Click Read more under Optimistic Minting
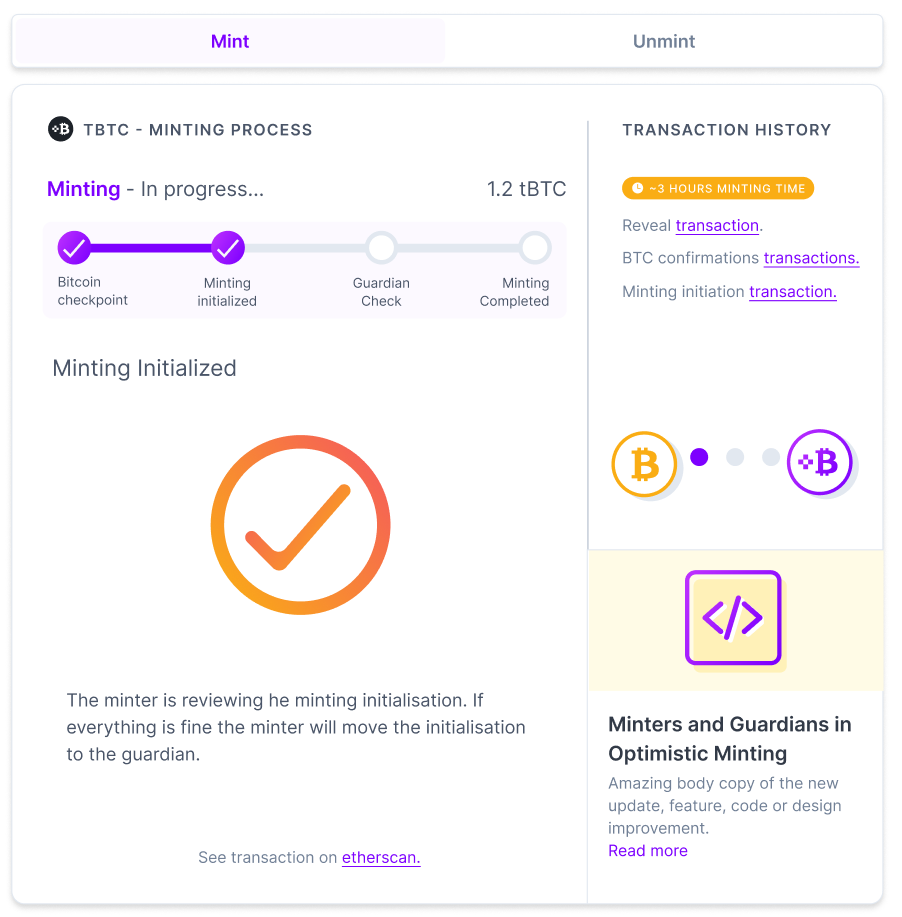 647,850
